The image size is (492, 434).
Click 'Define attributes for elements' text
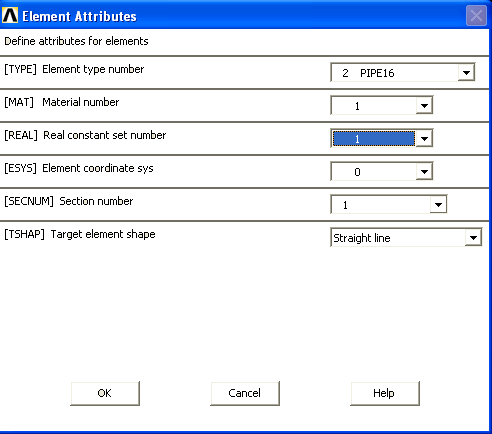(x=76, y=41)
